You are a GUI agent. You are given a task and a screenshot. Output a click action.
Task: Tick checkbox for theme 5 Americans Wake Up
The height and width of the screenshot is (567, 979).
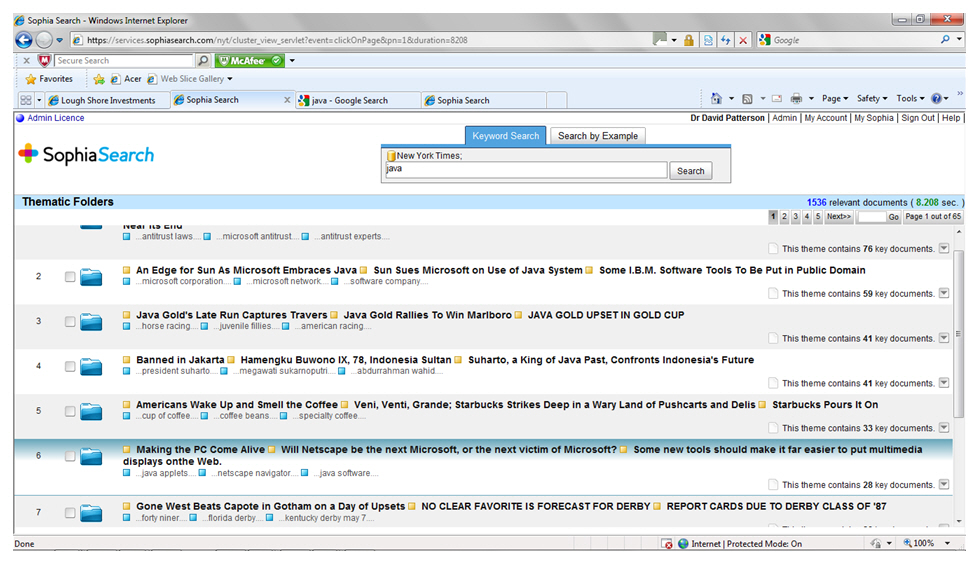[x=70, y=412]
